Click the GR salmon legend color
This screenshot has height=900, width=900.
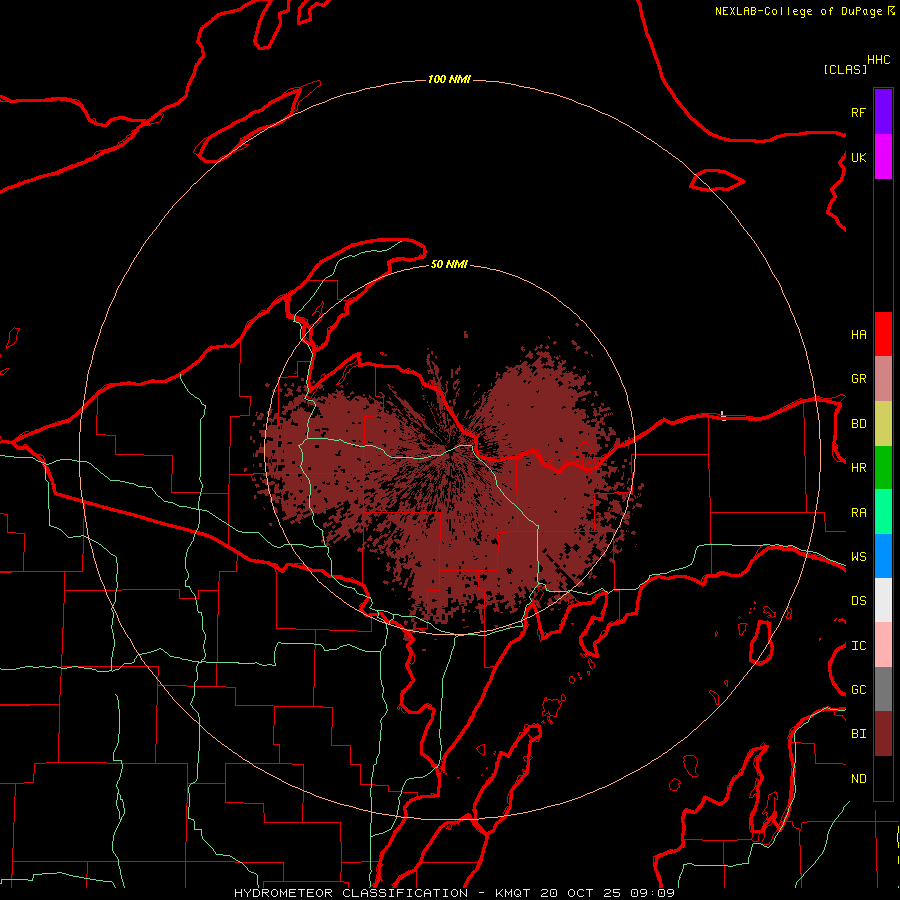click(883, 379)
